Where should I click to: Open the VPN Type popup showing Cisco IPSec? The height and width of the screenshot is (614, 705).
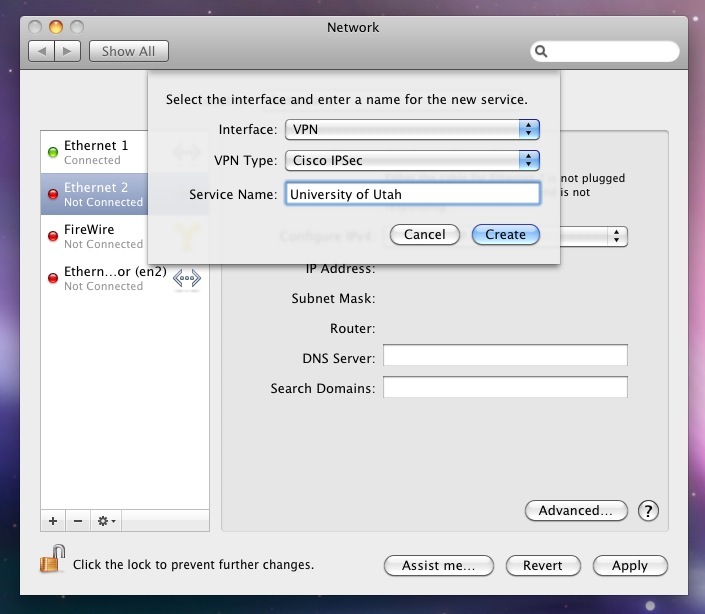click(x=412, y=160)
